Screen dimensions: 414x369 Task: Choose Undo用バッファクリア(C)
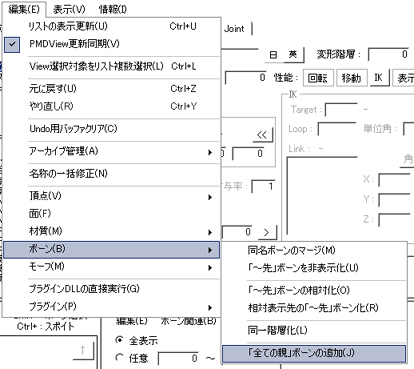click(112, 129)
